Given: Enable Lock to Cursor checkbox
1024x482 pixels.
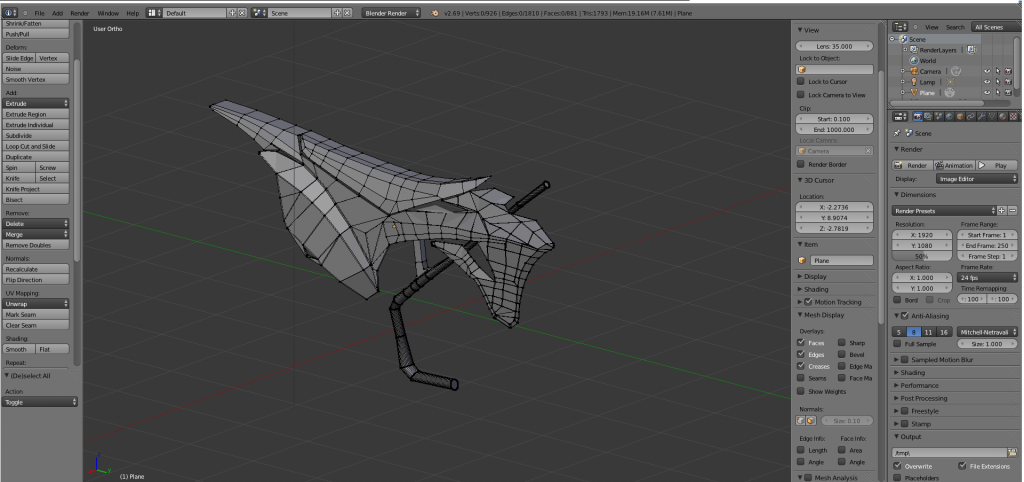Looking at the screenshot, I should [801, 82].
